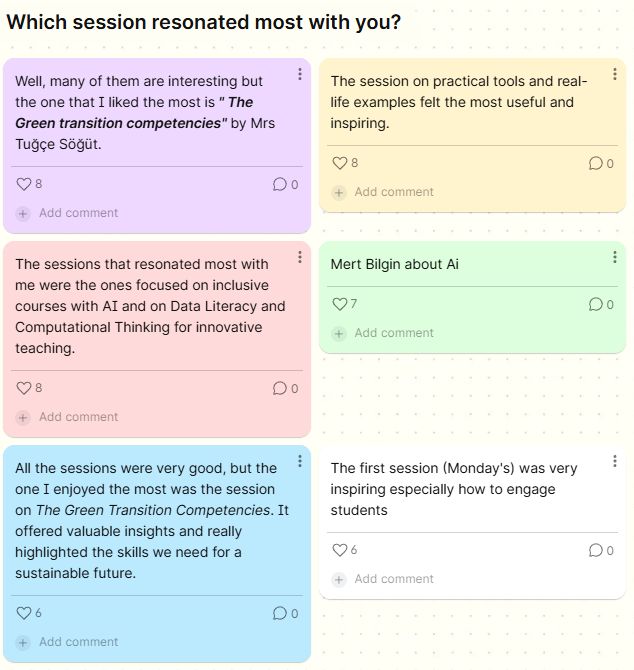Add comment to the Mert Bilgin post
This screenshot has height=670, width=634.
(x=393, y=333)
